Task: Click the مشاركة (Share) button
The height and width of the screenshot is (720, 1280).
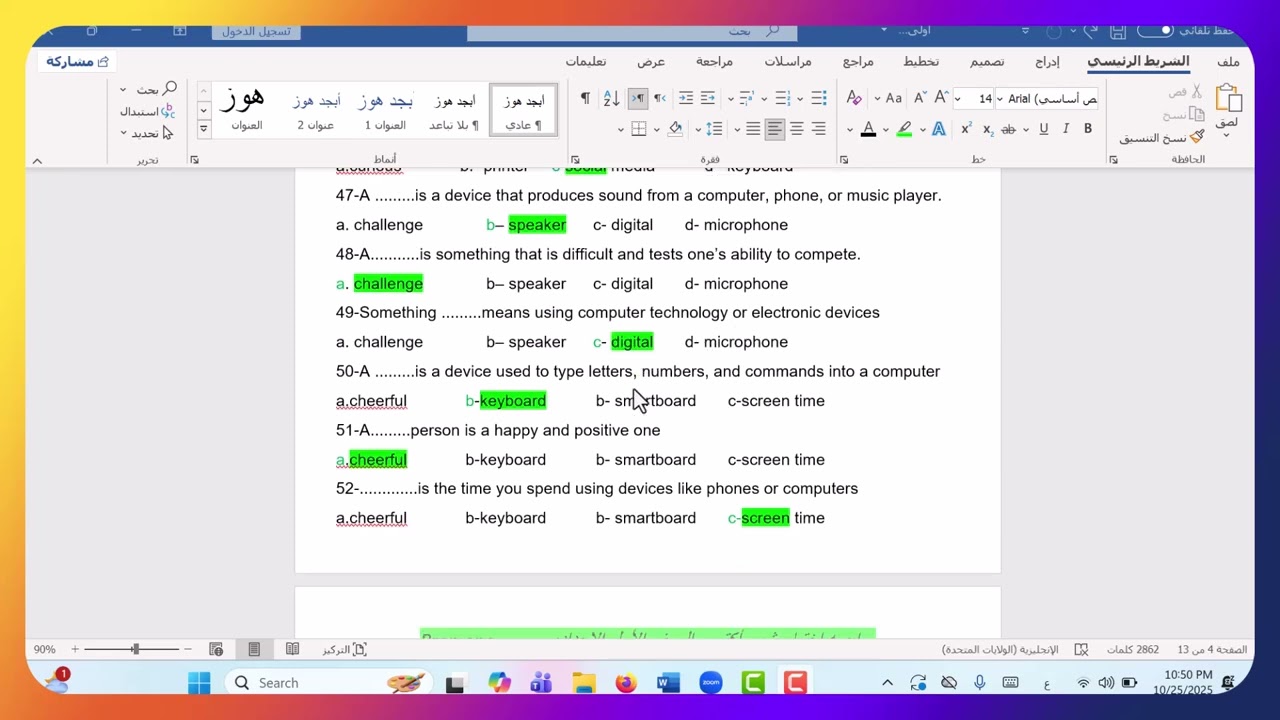Action: click(x=77, y=62)
